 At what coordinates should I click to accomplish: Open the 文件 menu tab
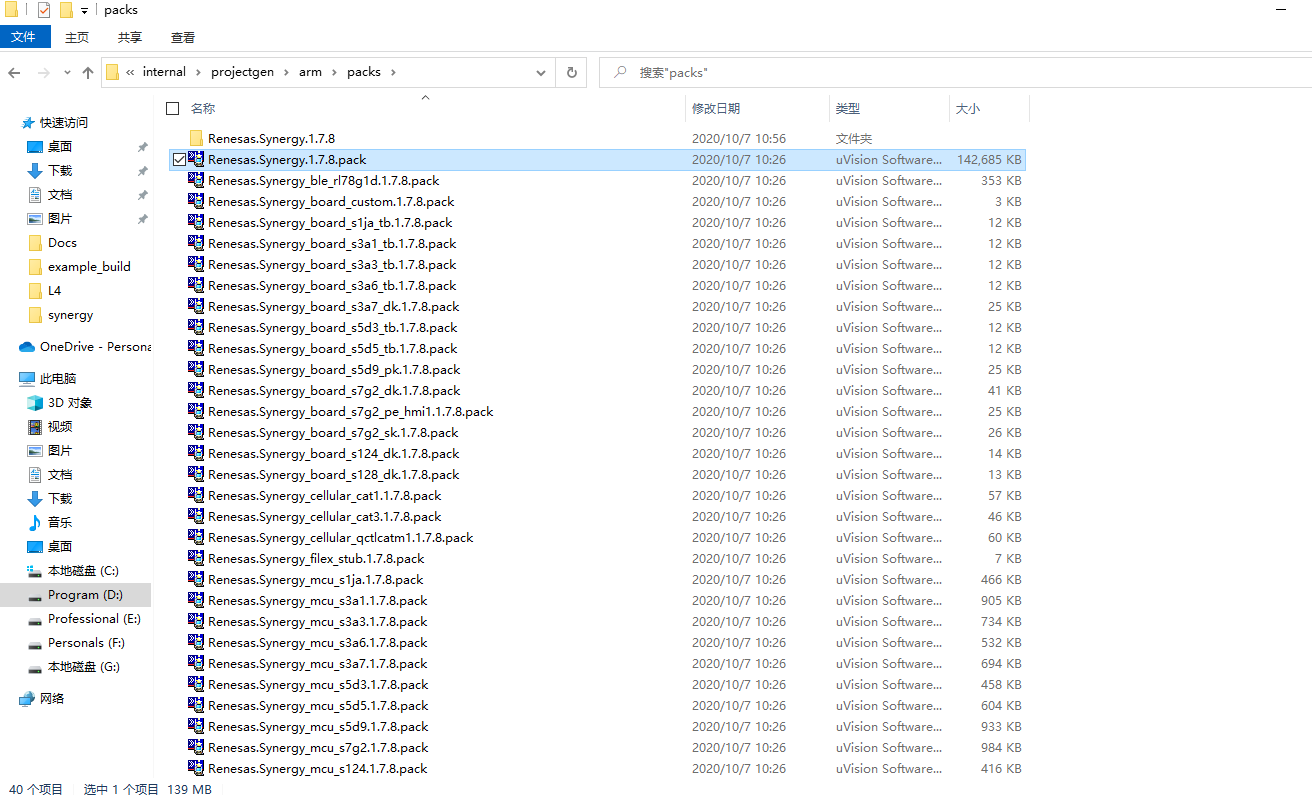click(25, 37)
